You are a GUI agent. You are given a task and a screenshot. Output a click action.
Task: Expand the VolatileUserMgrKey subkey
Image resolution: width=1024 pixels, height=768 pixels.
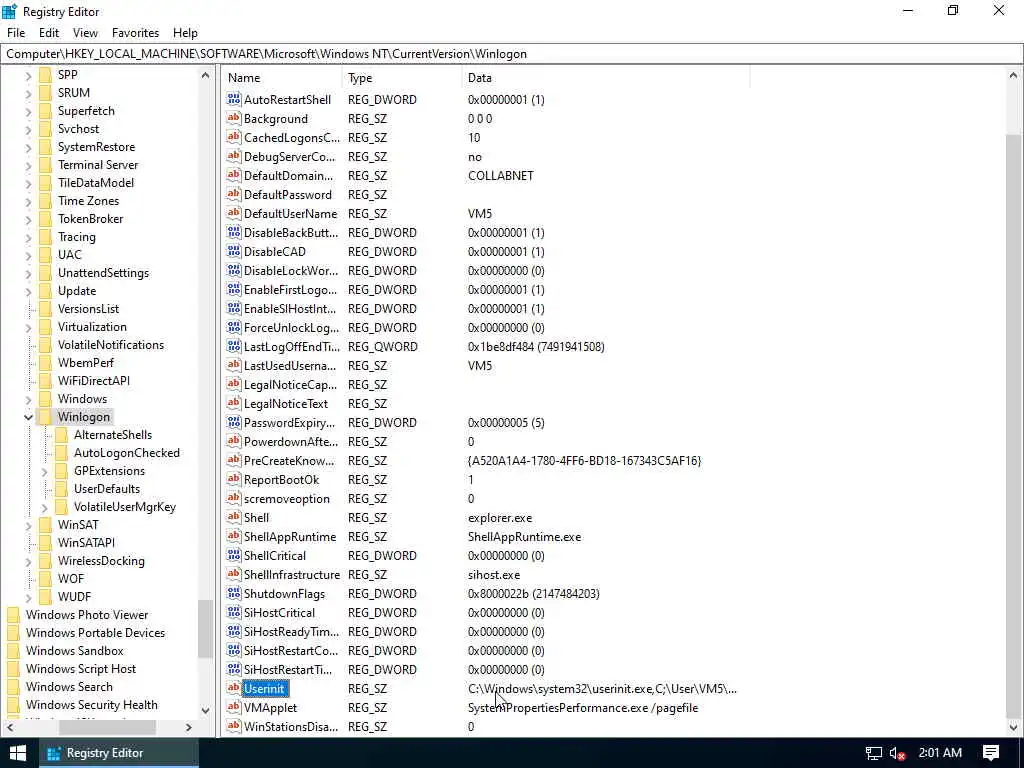point(44,507)
